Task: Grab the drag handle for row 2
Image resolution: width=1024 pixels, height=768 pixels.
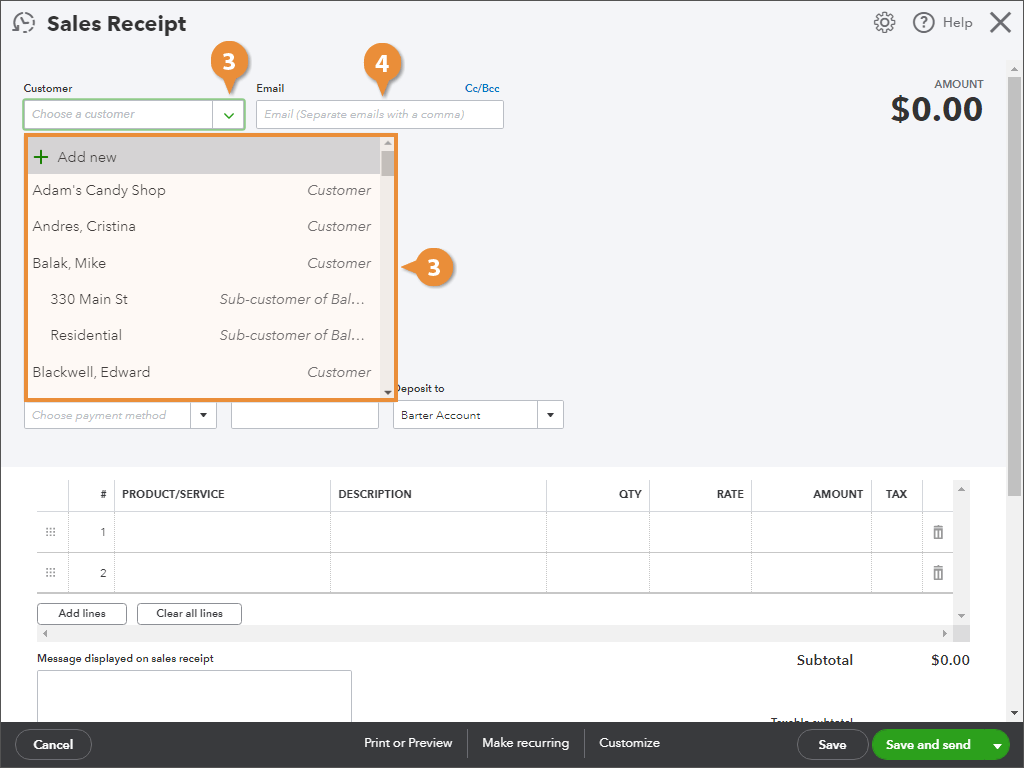Action: coord(51,573)
